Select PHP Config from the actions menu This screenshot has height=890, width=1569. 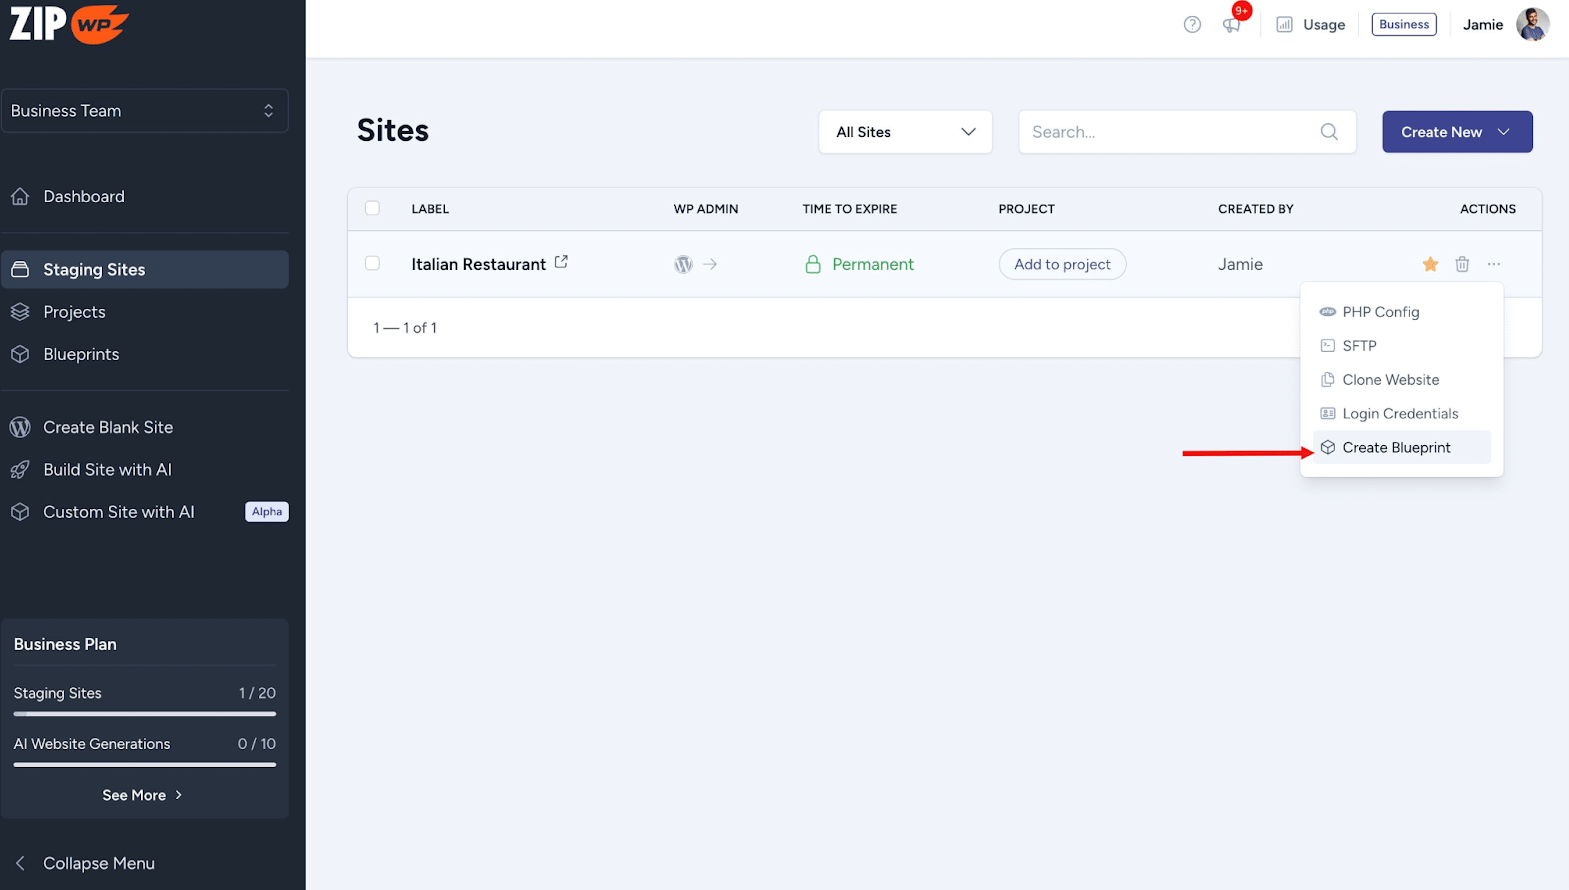(1380, 312)
